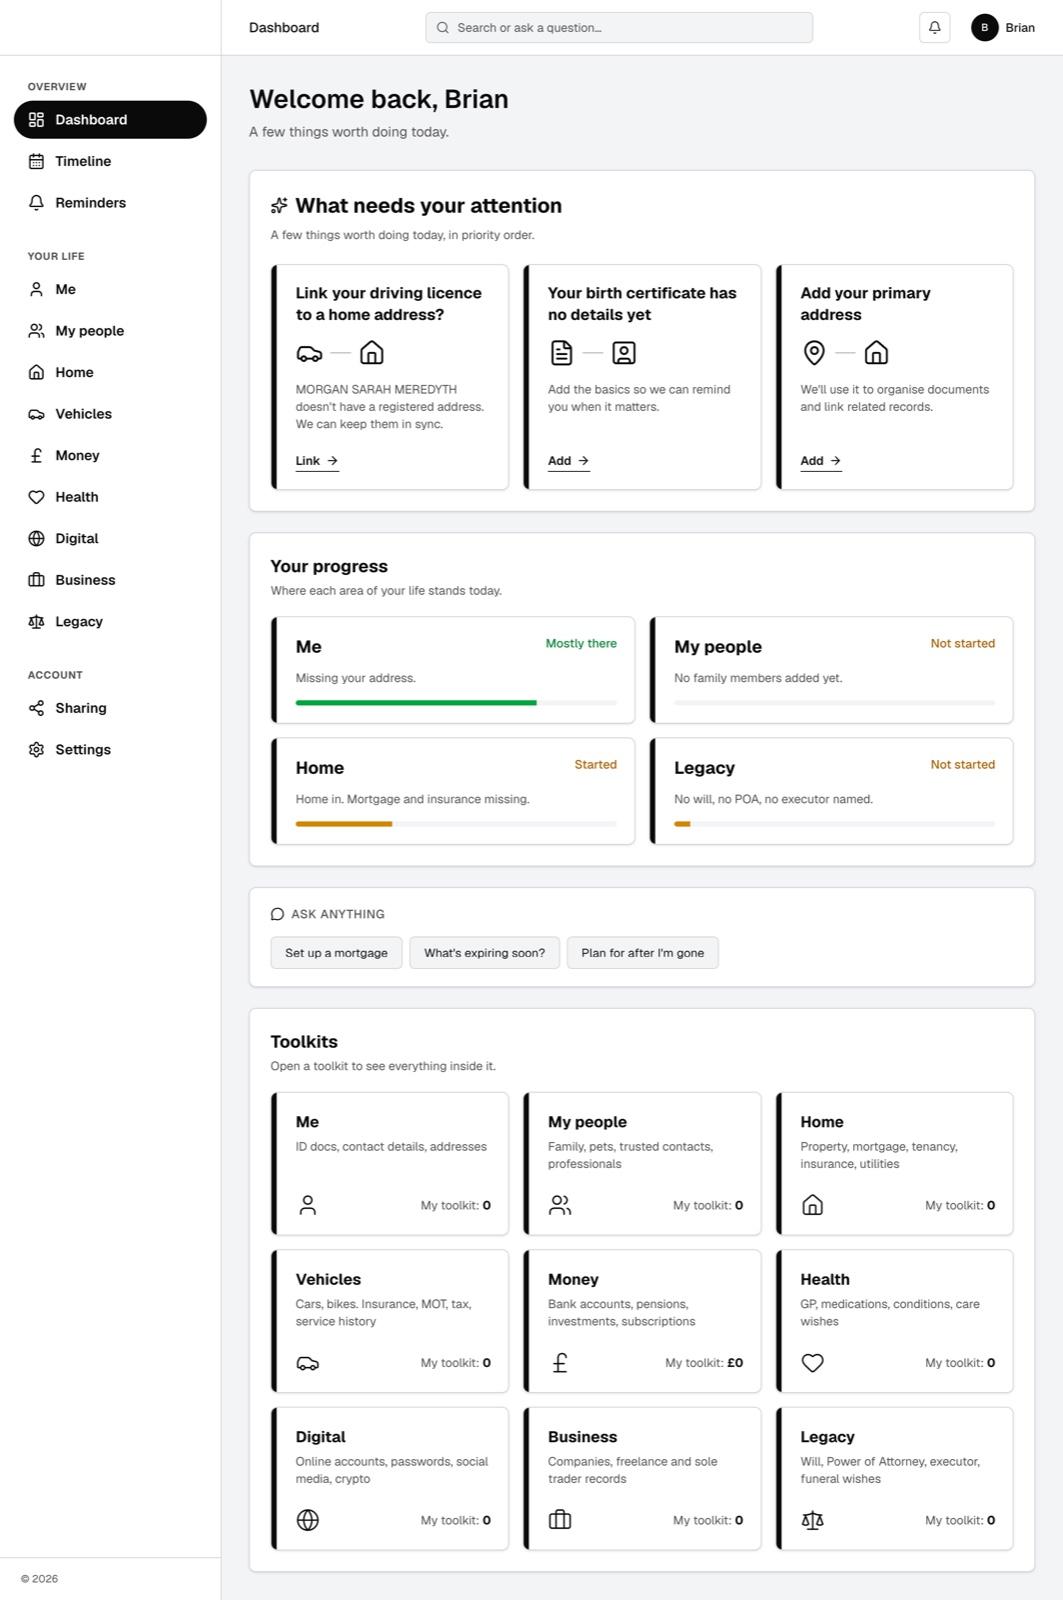Open Vehicles sidebar item
This screenshot has width=1063, height=1600.
(x=110, y=414)
